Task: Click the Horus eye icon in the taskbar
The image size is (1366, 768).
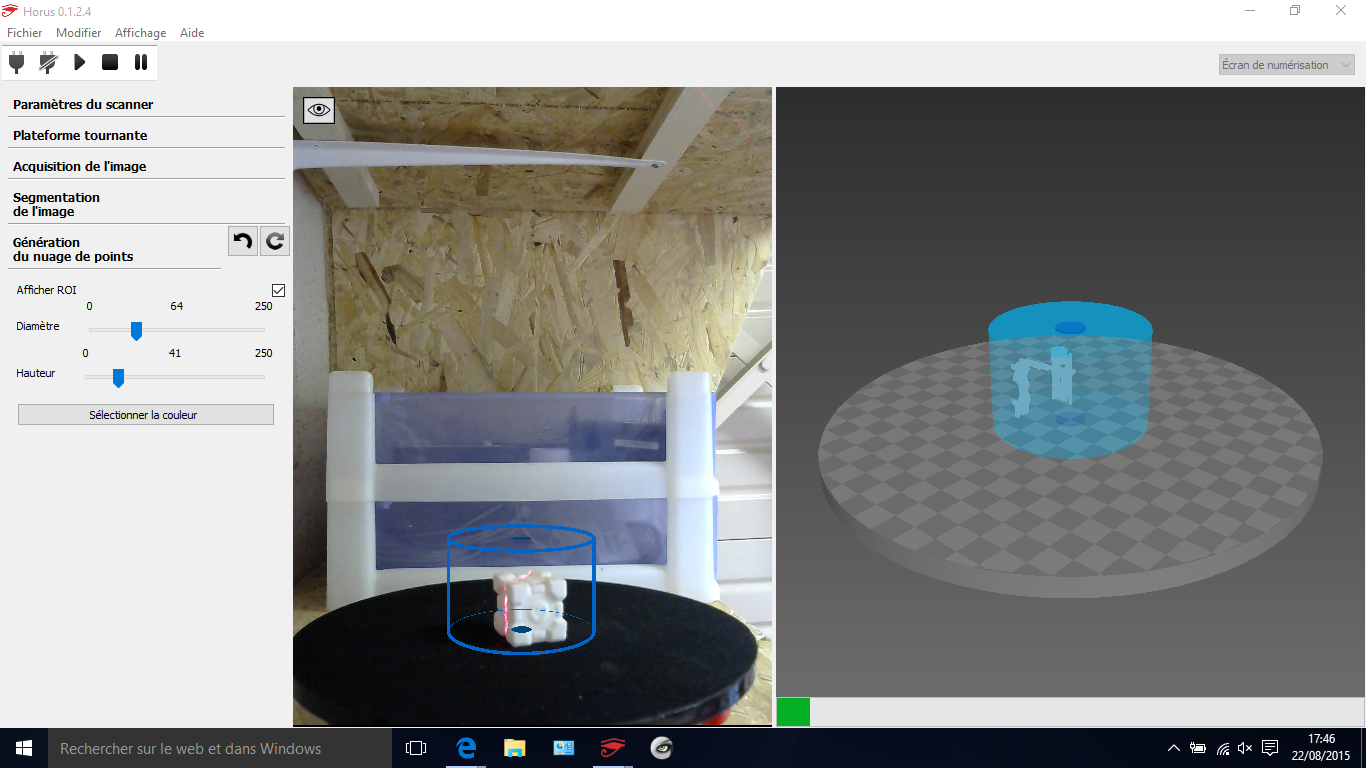Action: [612, 748]
